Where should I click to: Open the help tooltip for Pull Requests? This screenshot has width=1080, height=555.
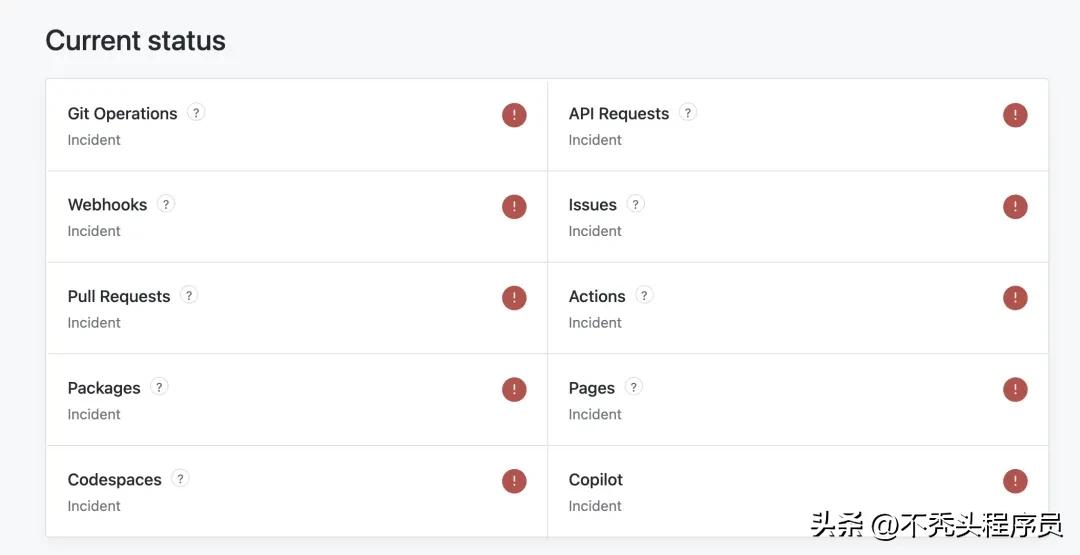click(x=189, y=295)
